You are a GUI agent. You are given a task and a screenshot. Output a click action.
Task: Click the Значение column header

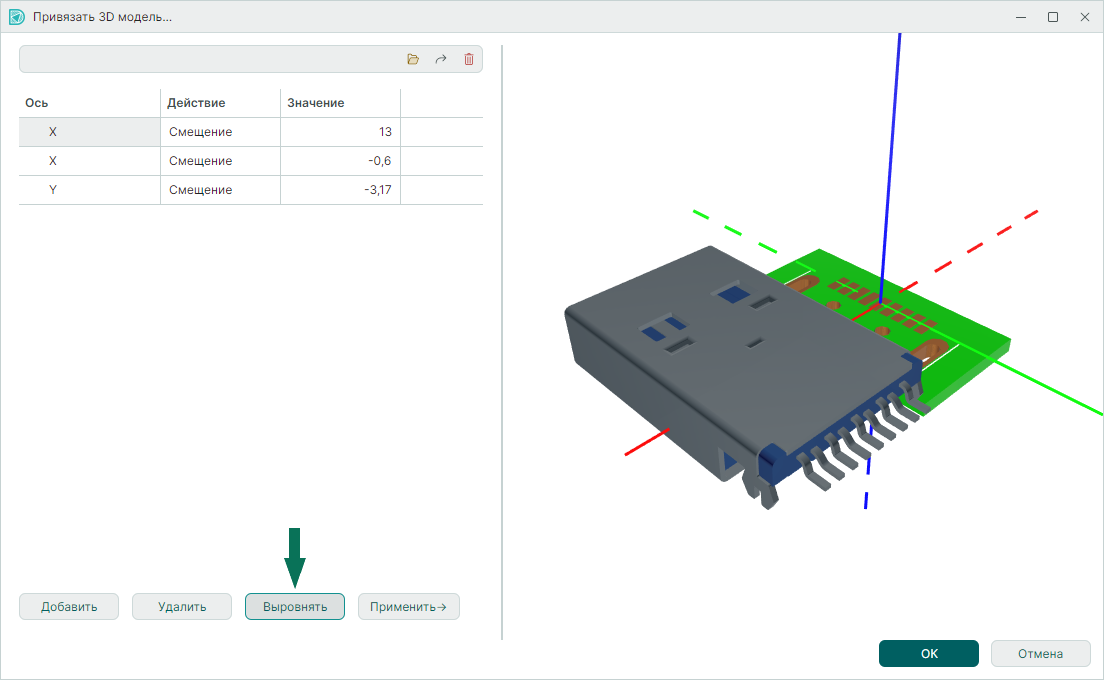pos(340,103)
